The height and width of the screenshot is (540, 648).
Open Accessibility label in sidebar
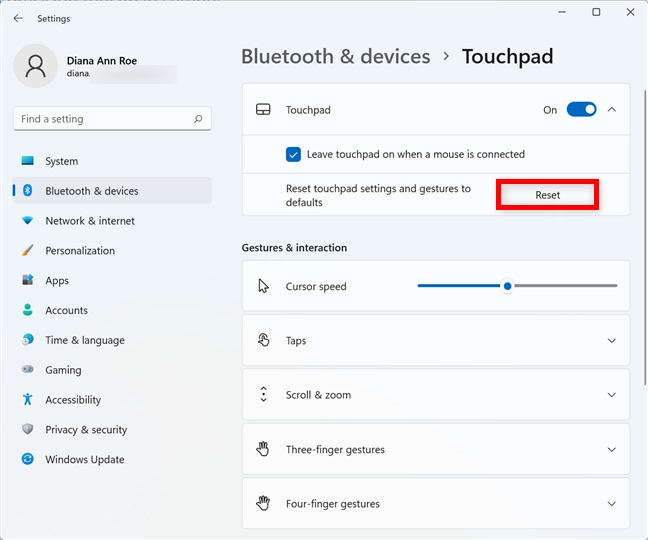73,400
